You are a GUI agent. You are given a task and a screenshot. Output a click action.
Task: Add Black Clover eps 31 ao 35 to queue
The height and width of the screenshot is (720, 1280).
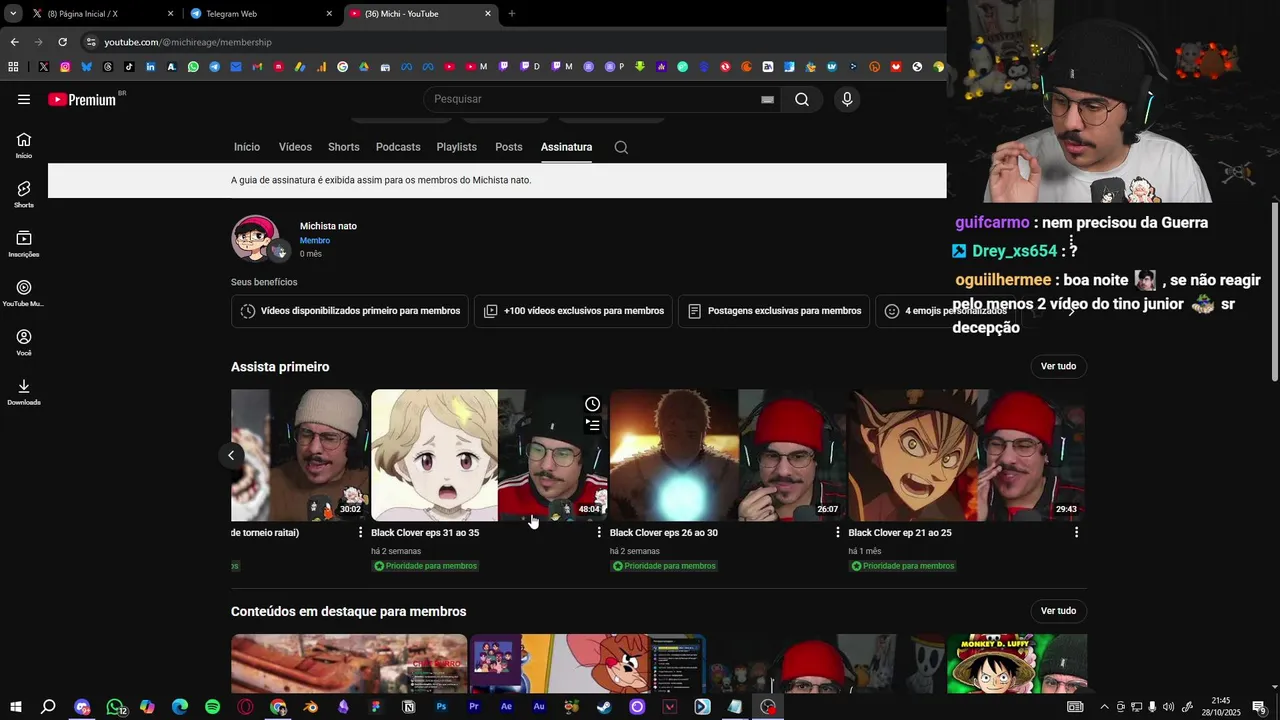(593, 425)
